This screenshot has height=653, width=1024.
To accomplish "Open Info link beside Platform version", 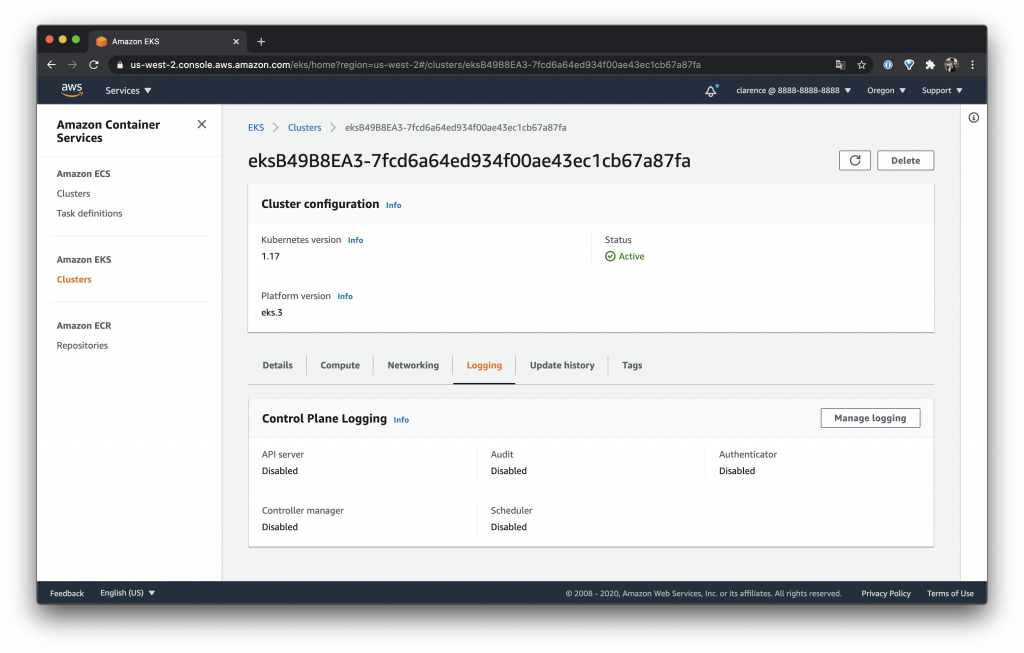I will tap(345, 296).
